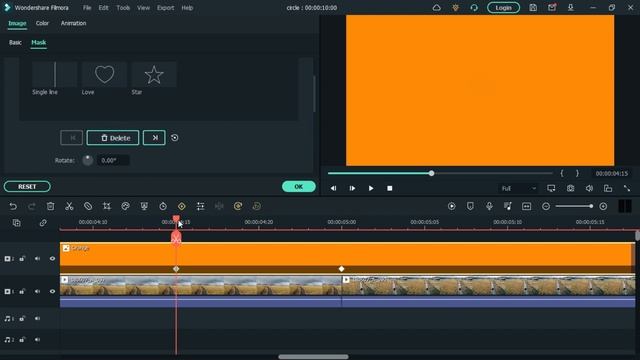Click the lightbulb tips icon

[455, 7]
